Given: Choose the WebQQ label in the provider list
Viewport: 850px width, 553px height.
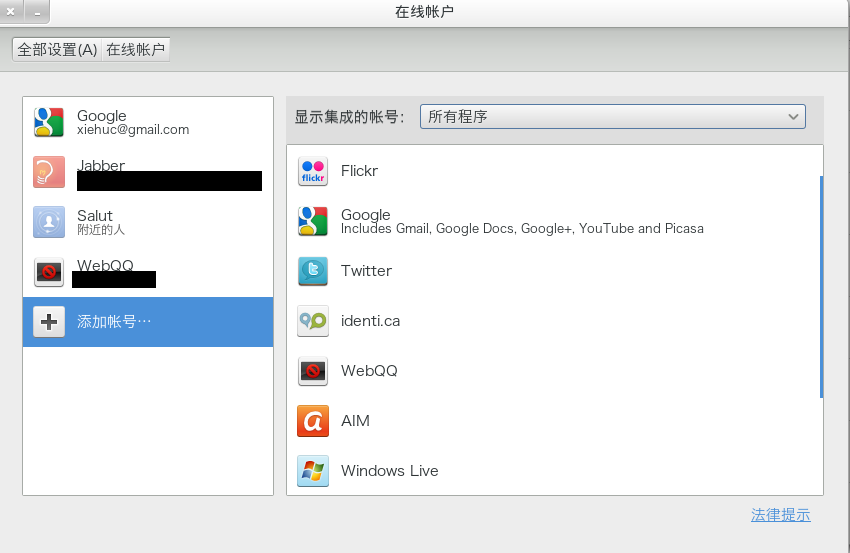Looking at the screenshot, I should 369,371.
